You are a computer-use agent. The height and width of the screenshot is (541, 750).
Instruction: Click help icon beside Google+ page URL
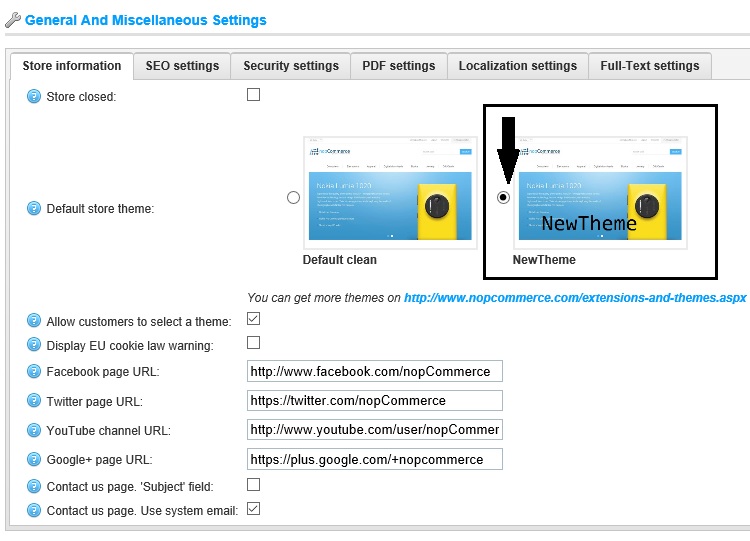[35, 460]
